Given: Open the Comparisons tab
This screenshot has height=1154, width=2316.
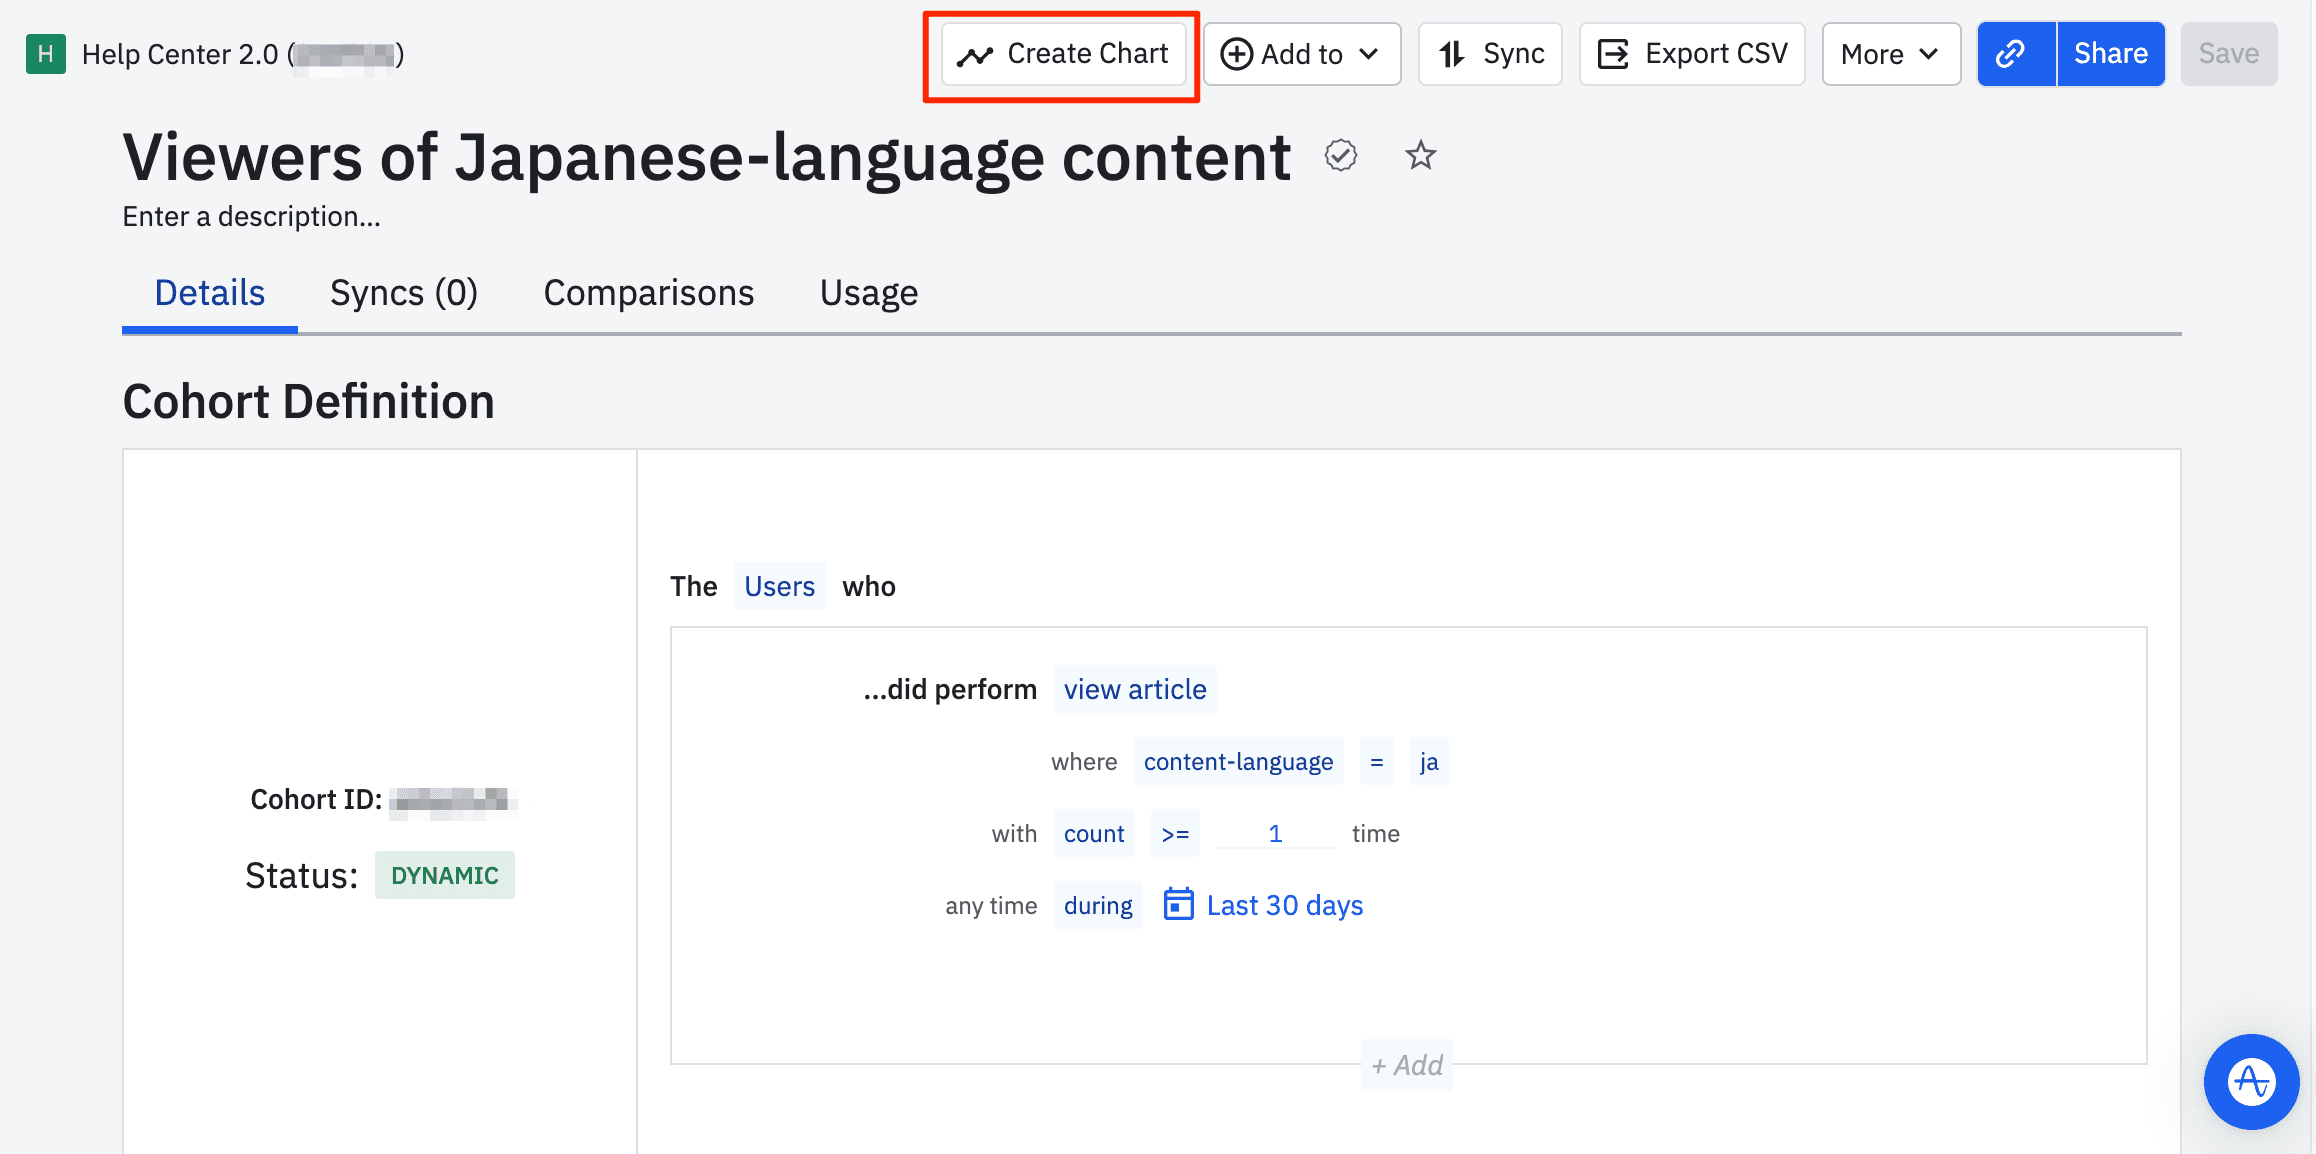Looking at the screenshot, I should (648, 293).
